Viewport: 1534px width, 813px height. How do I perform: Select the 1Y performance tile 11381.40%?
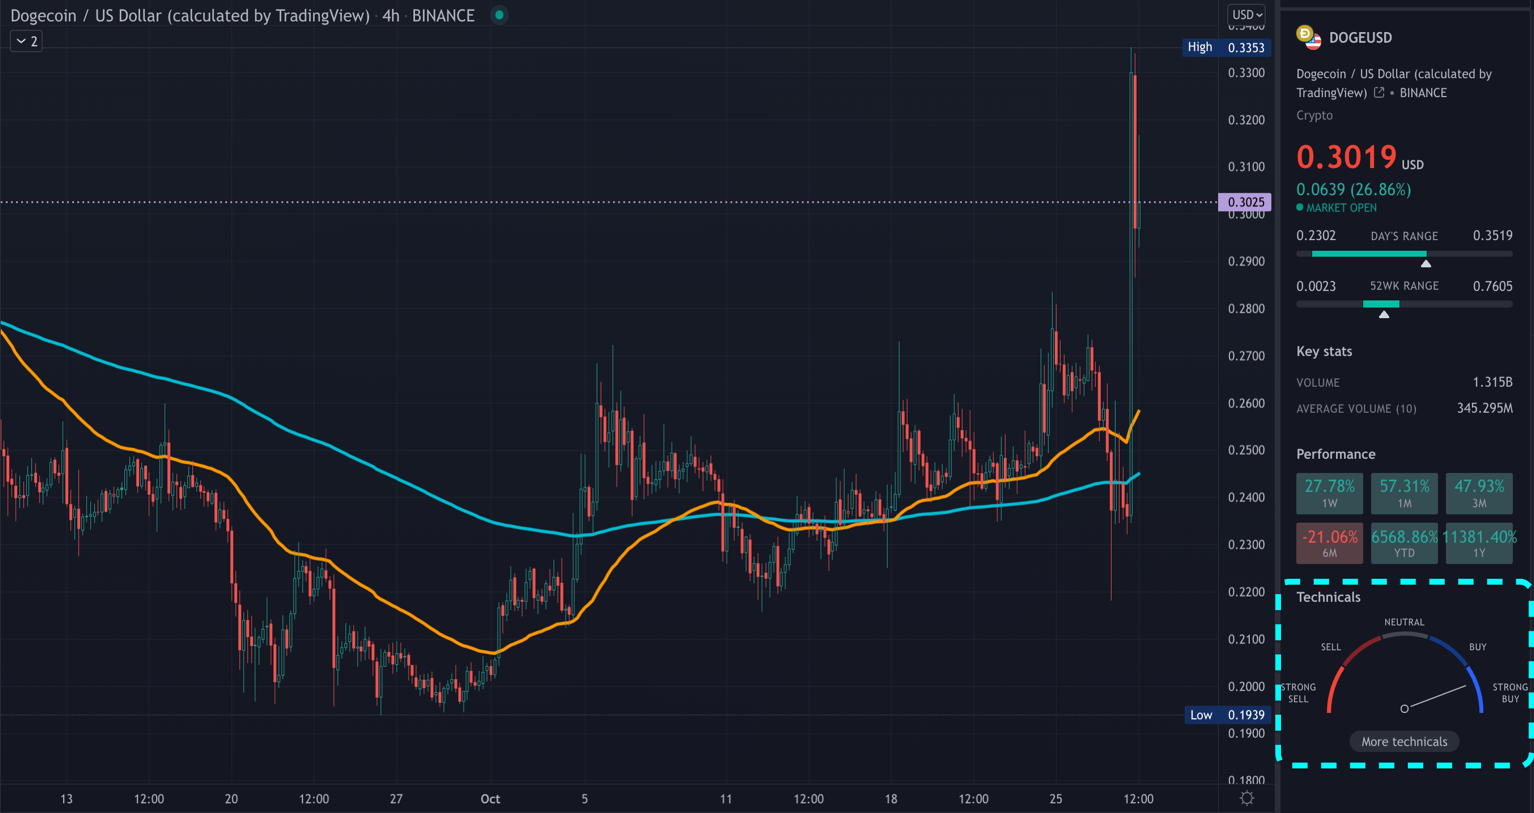pos(1479,543)
